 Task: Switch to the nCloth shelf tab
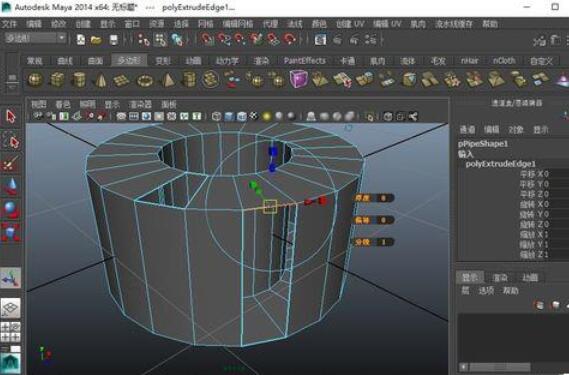click(x=504, y=61)
